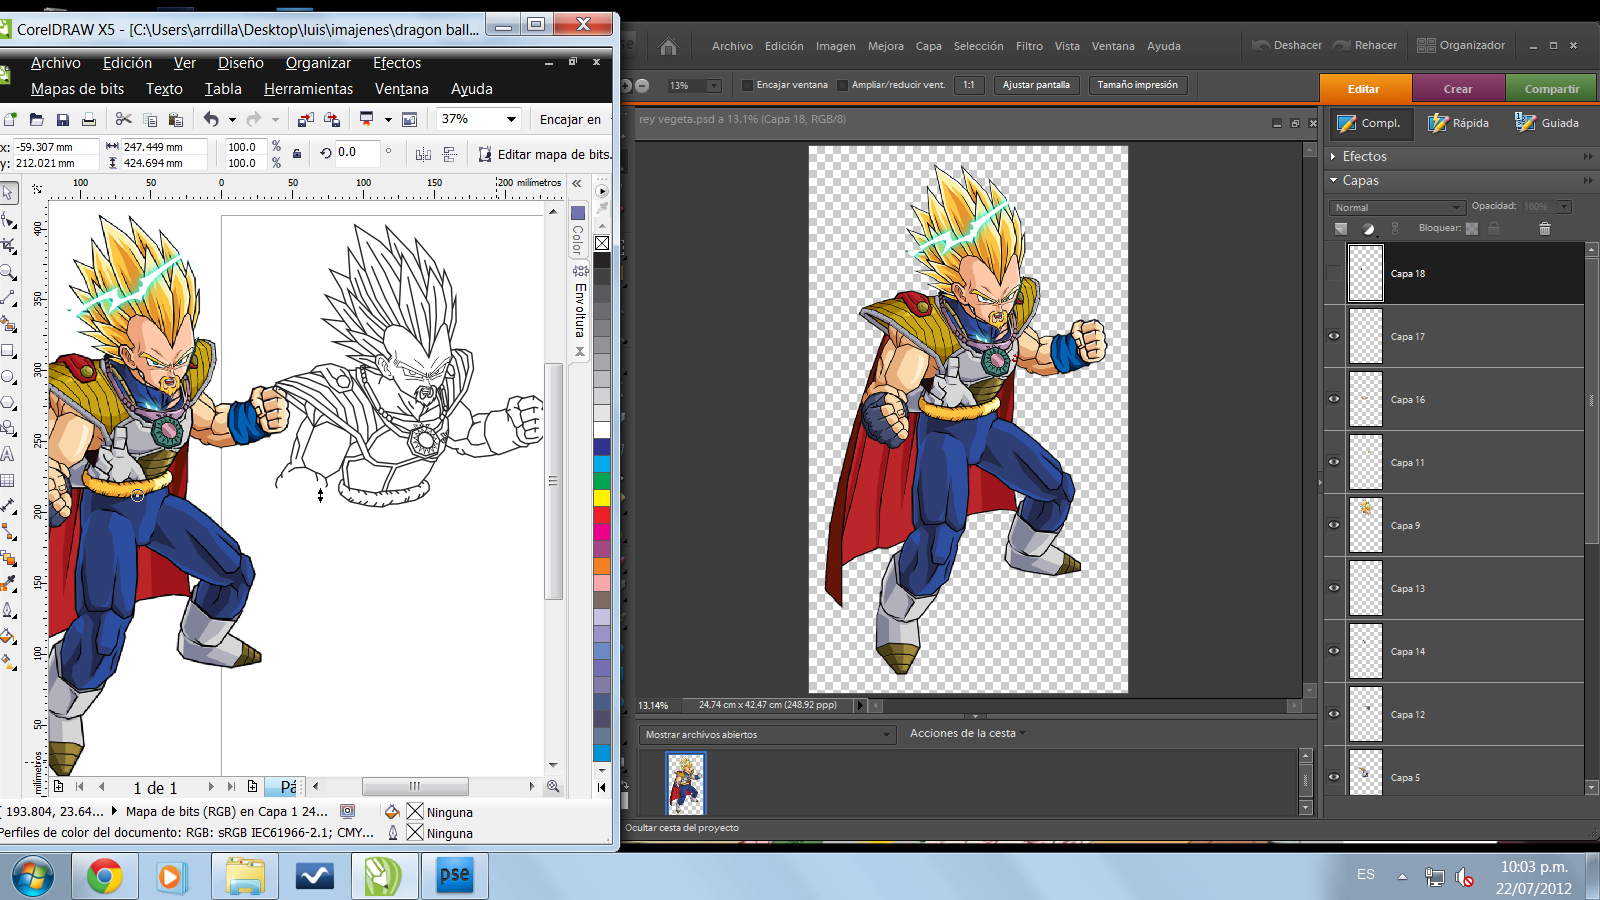
Task: Collapse the Capas panel
Action: click(1334, 181)
